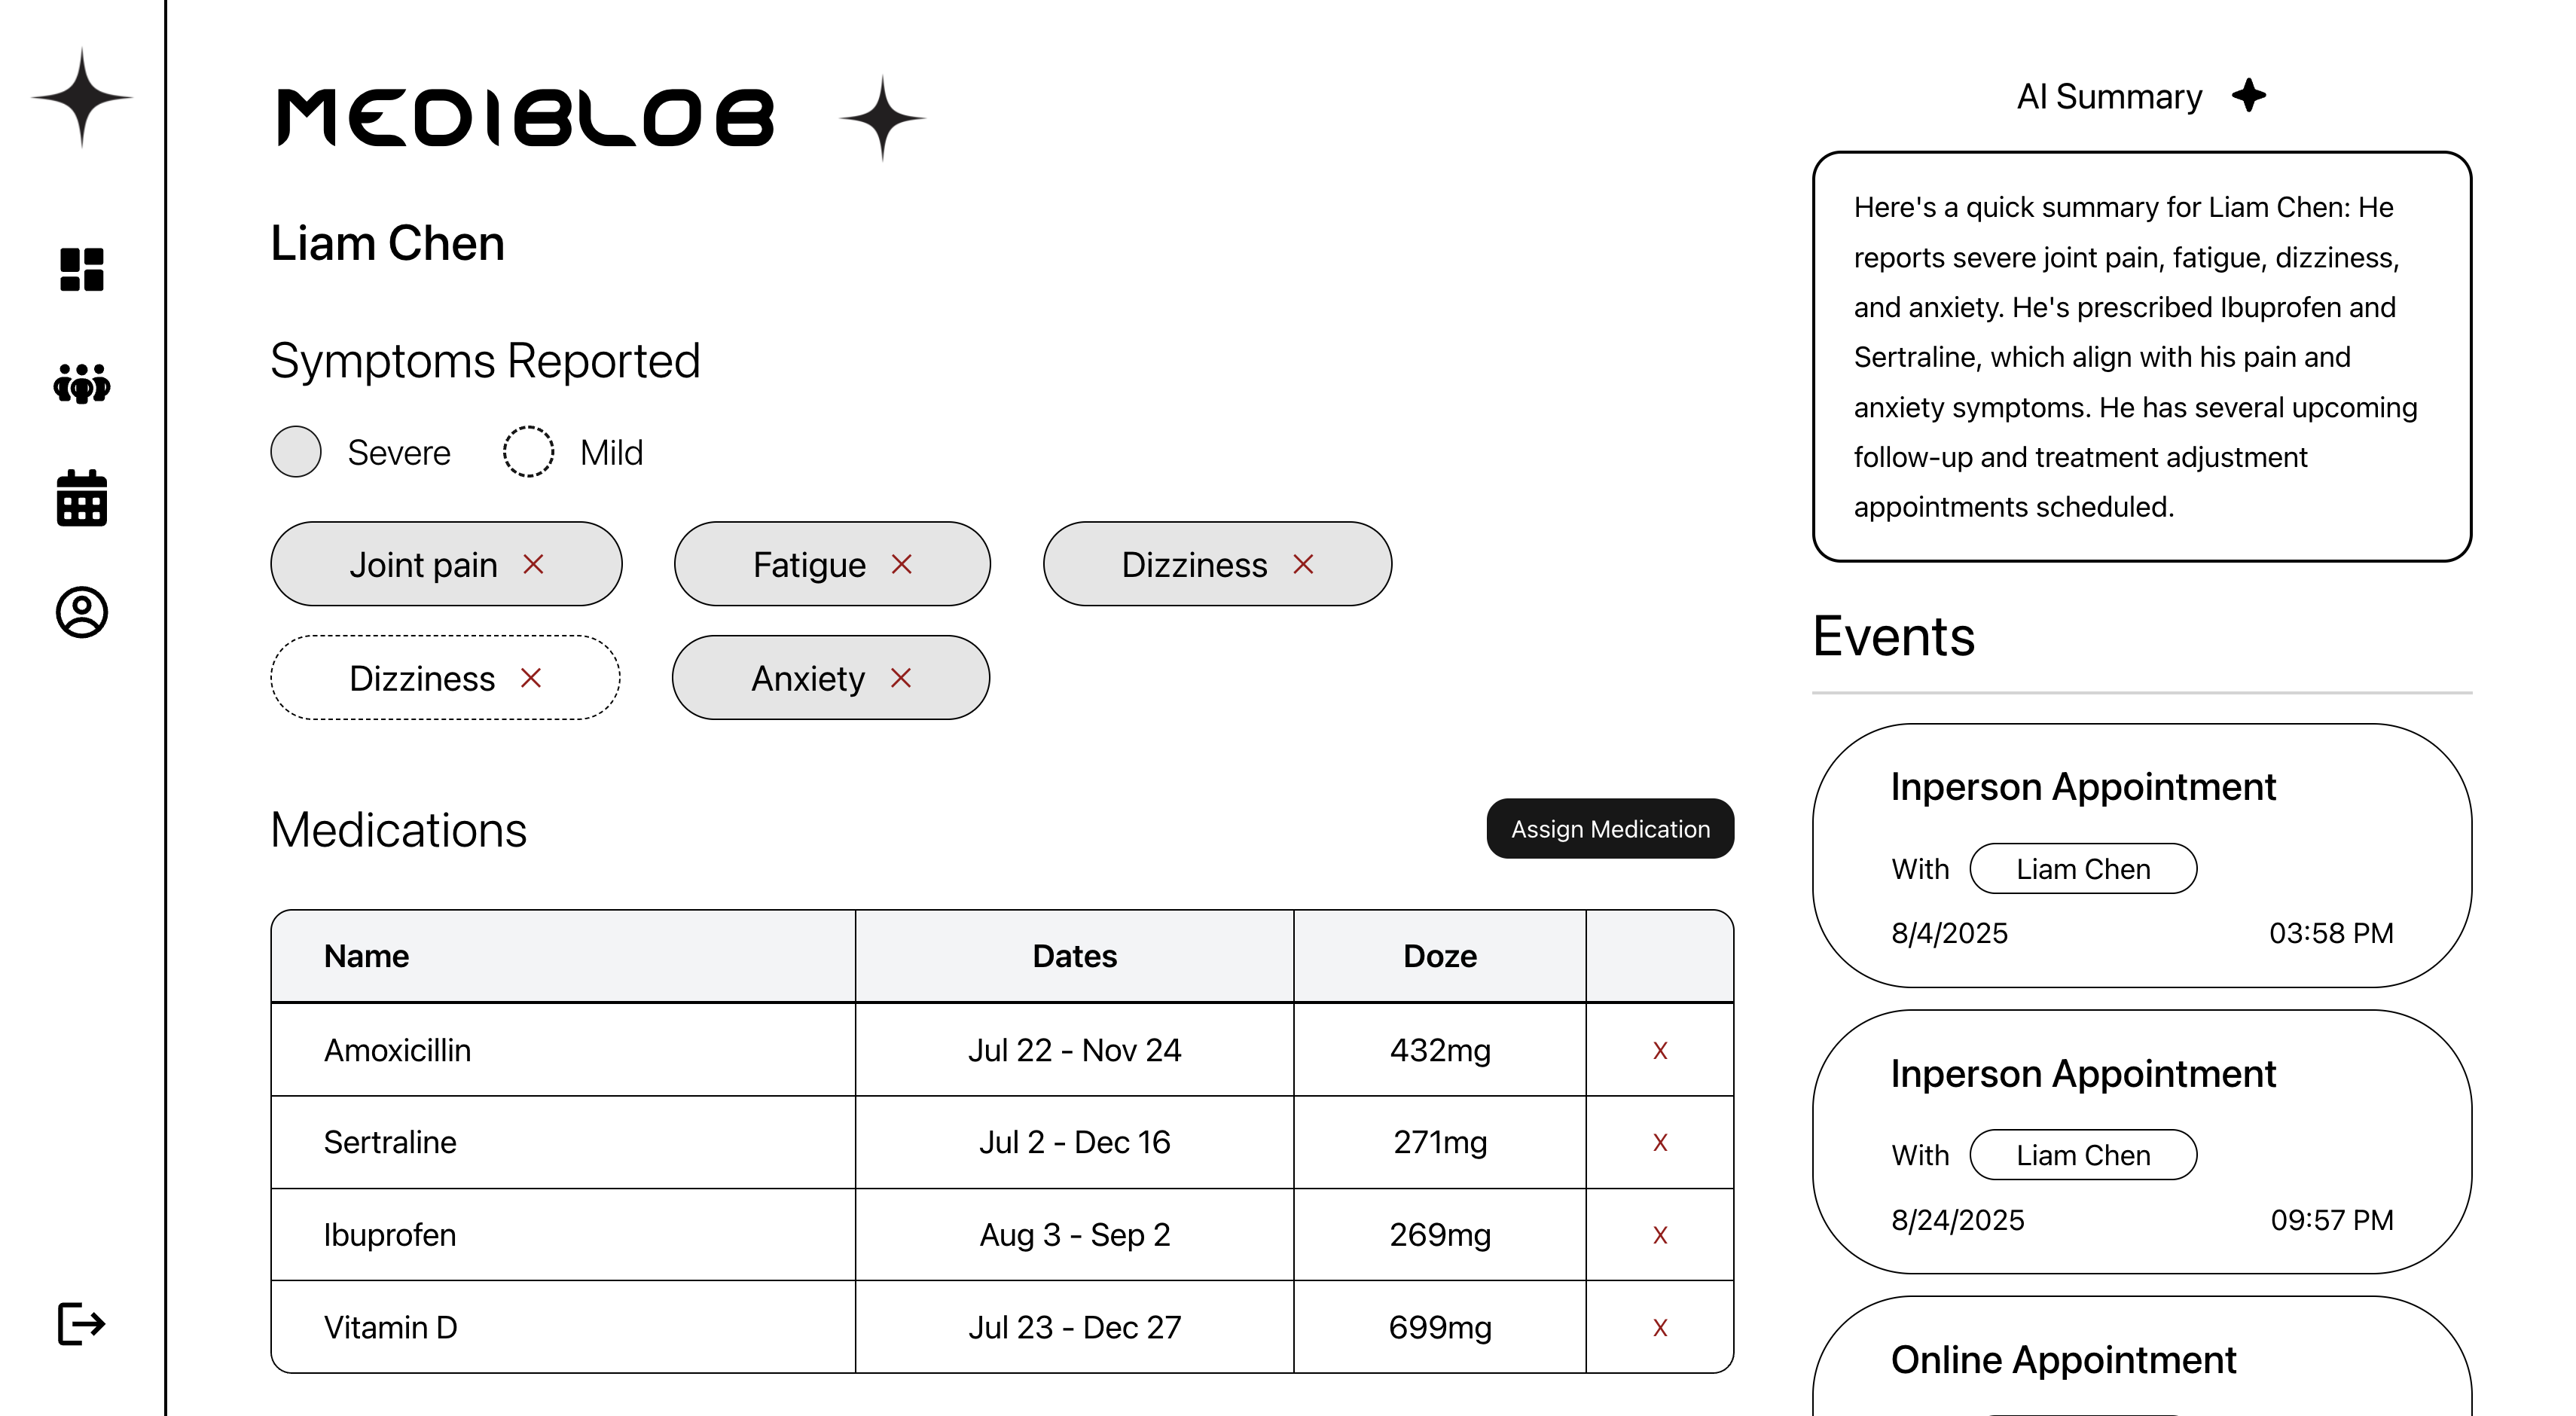2576x1416 pixels.
Task: Open the dashboard grid icon in sidebar
Action: click(82, 269)
